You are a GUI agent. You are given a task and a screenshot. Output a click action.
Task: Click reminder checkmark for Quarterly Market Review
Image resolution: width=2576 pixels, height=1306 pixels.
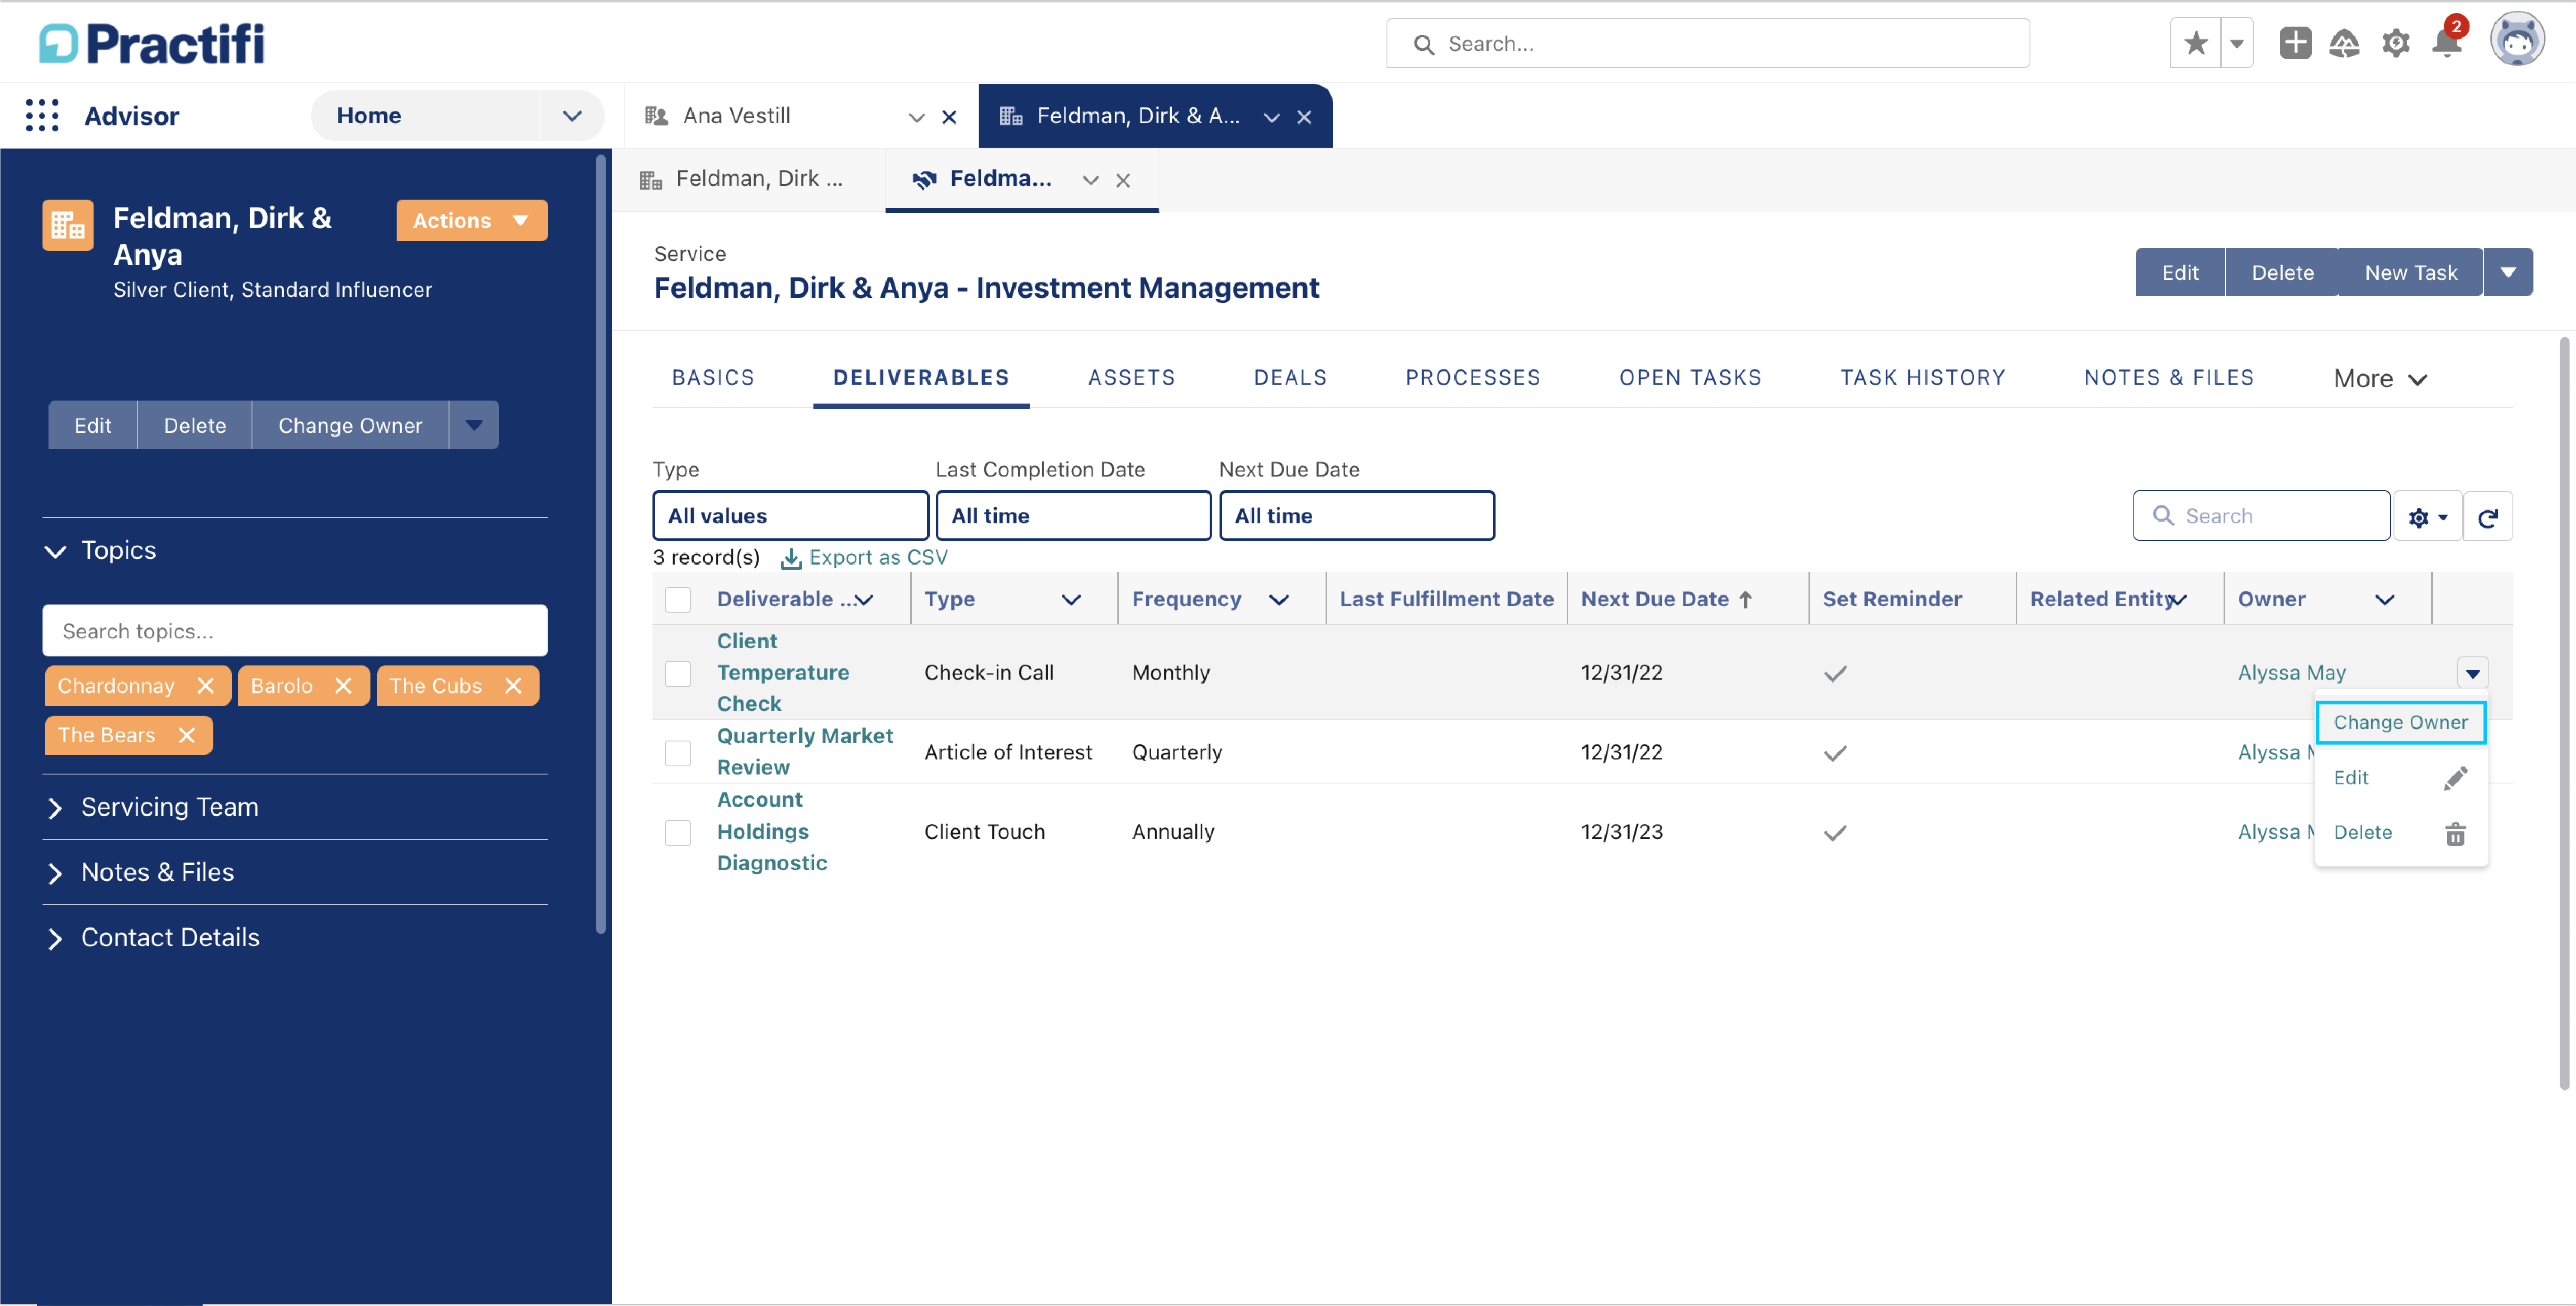tap(1835, 753)
